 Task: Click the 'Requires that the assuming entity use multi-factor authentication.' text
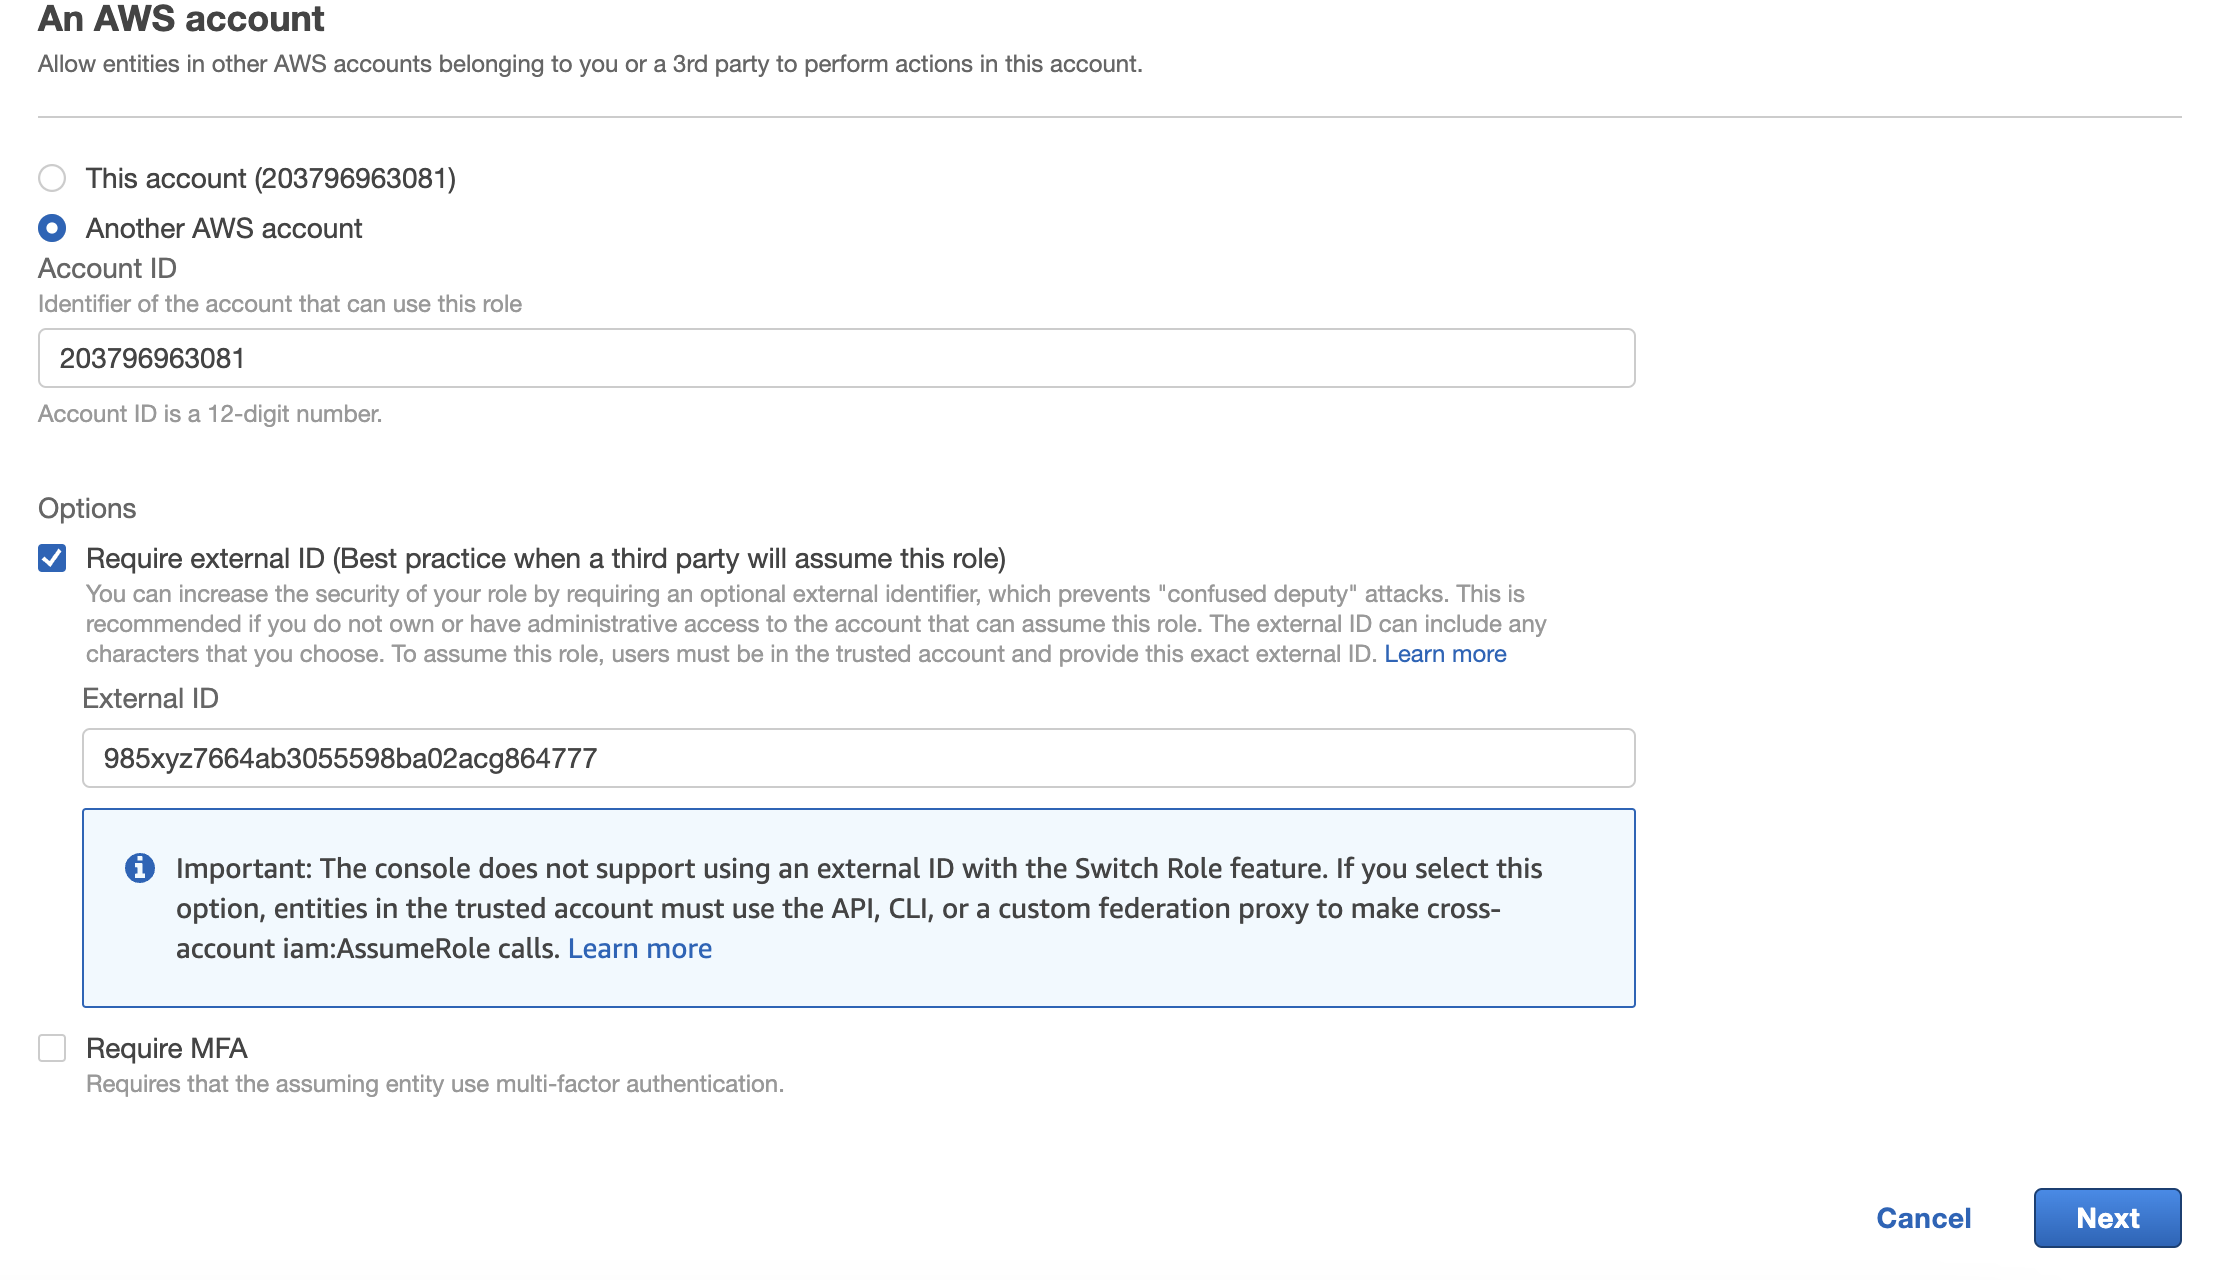pos(435,1084)
